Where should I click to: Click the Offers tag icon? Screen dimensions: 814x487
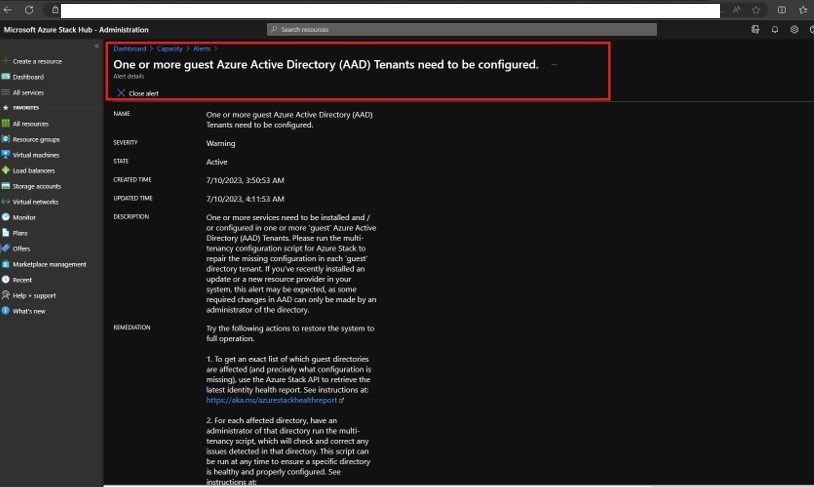point(6,248)
